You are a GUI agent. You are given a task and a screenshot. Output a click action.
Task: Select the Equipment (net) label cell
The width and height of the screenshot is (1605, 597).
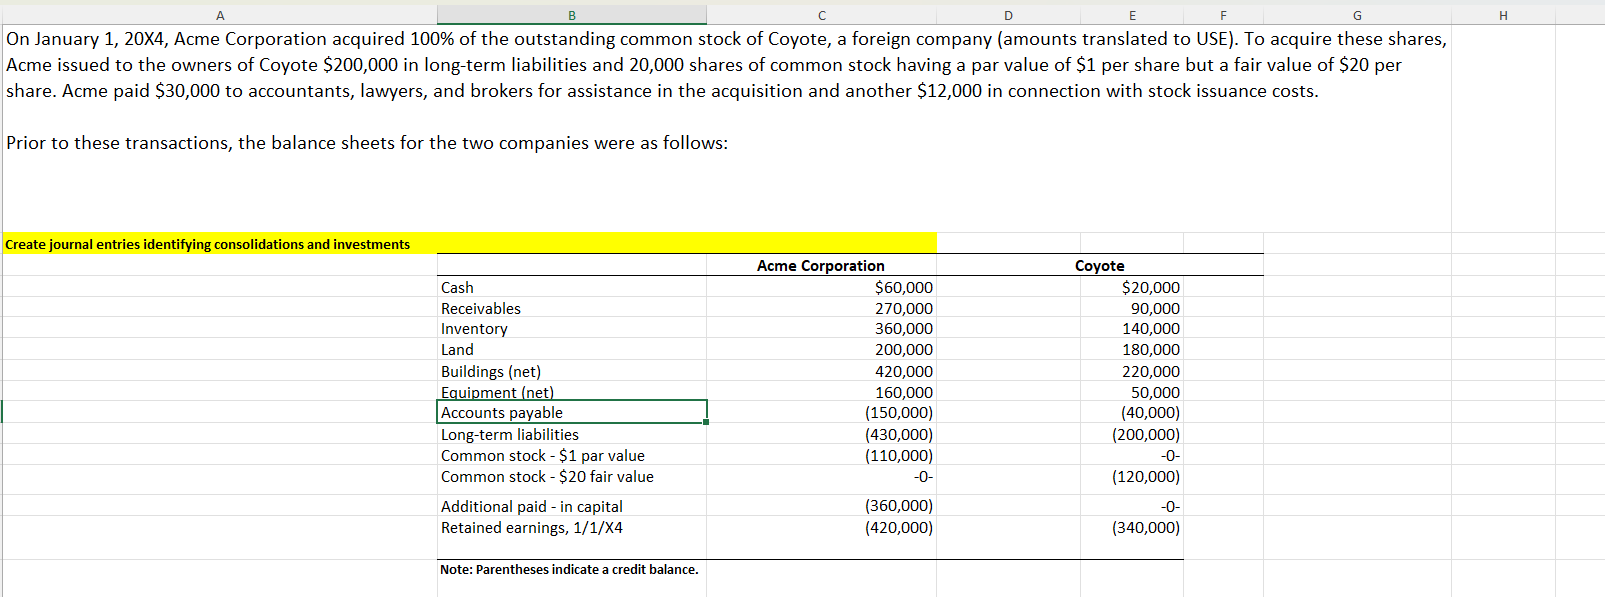pos(572,391)
